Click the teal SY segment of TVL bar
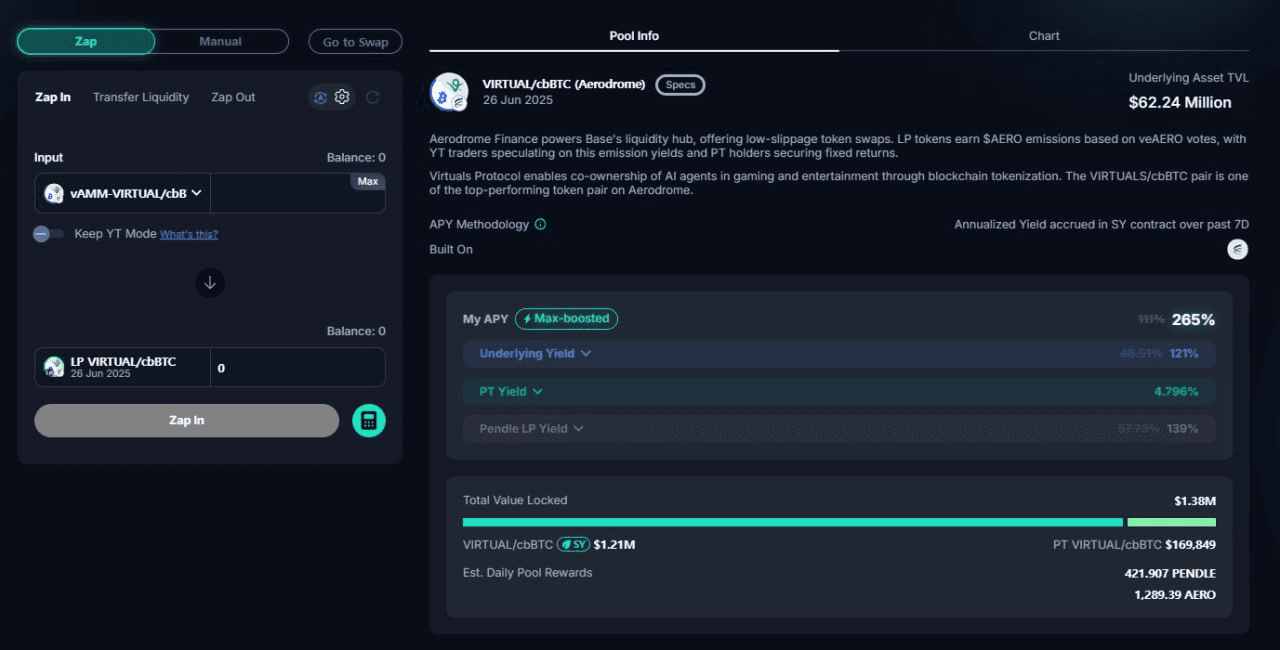Image resolution: width=1280 pixels, height=650 pixels. click(x=793, y=522)
